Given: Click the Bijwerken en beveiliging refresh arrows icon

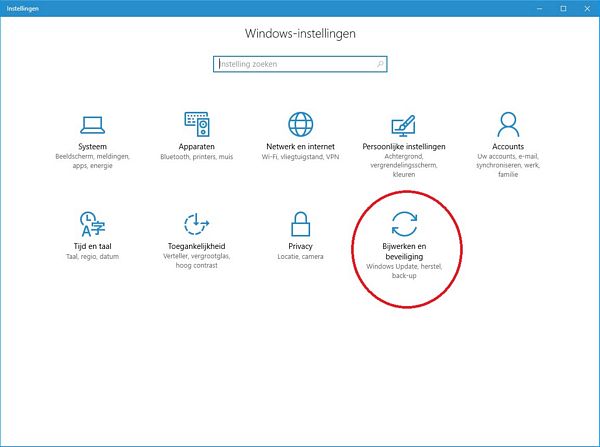Looking at the screenshot, I should pyautogui.click(x=404, y=224).
